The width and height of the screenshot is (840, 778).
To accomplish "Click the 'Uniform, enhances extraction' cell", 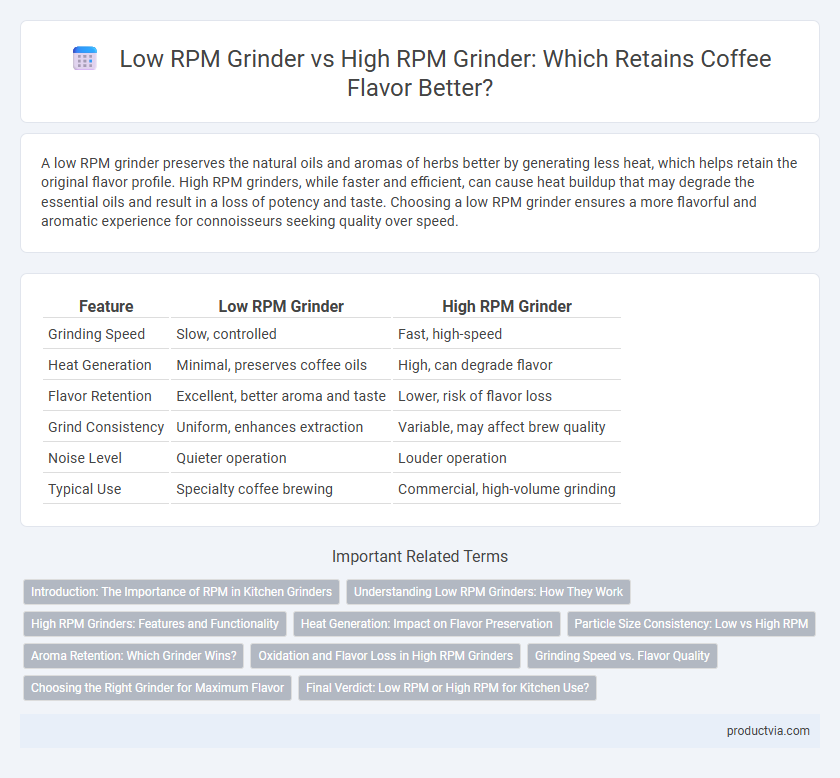I will 269,427.
